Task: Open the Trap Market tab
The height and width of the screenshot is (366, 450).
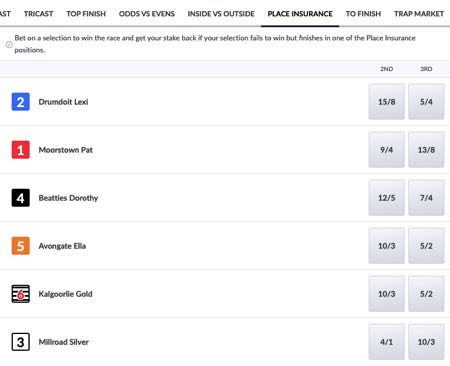Action: [x=419, y=14]
